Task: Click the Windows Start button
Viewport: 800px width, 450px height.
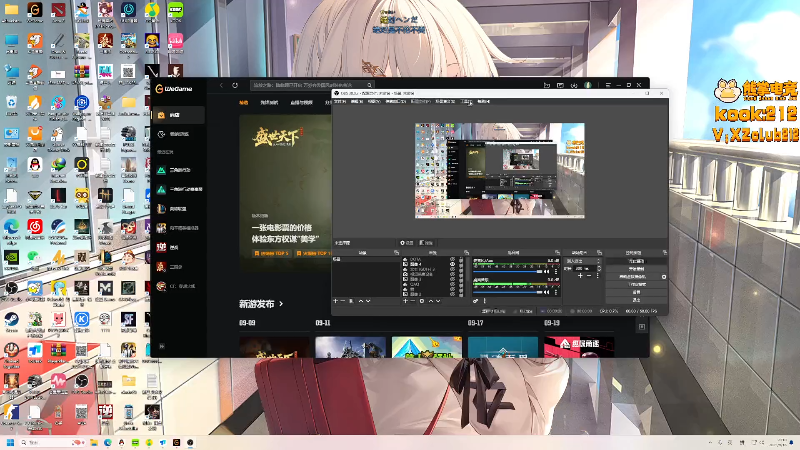Action: click(10, 442)
